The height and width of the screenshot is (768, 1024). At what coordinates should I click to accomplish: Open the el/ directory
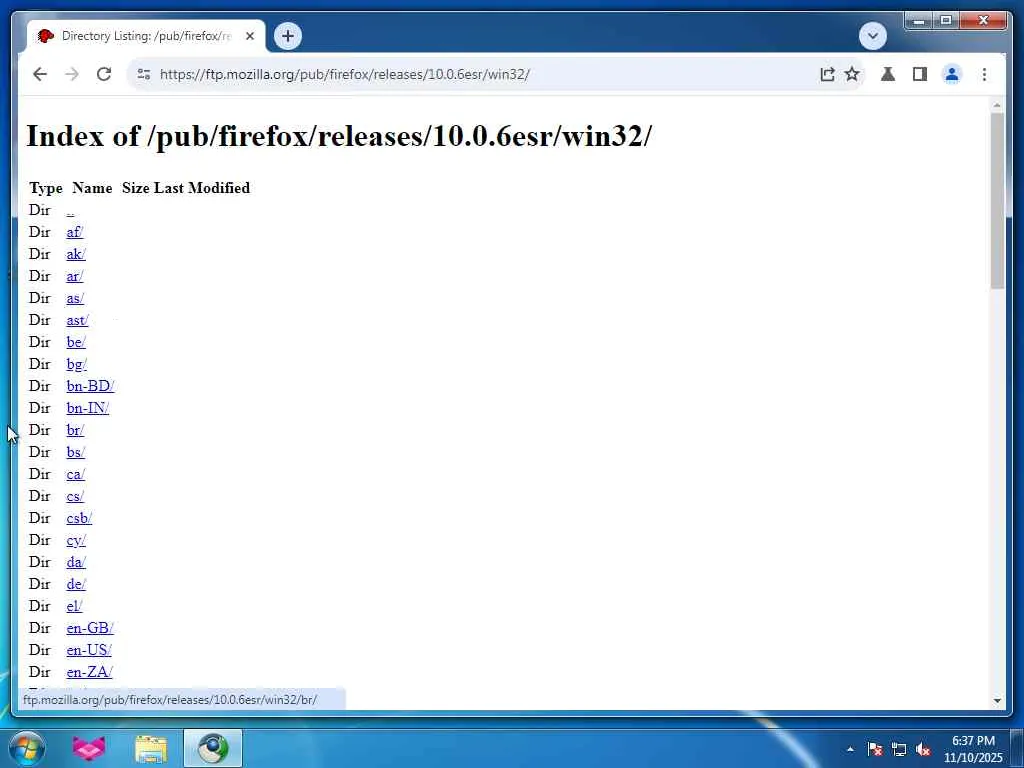[74, 606]
